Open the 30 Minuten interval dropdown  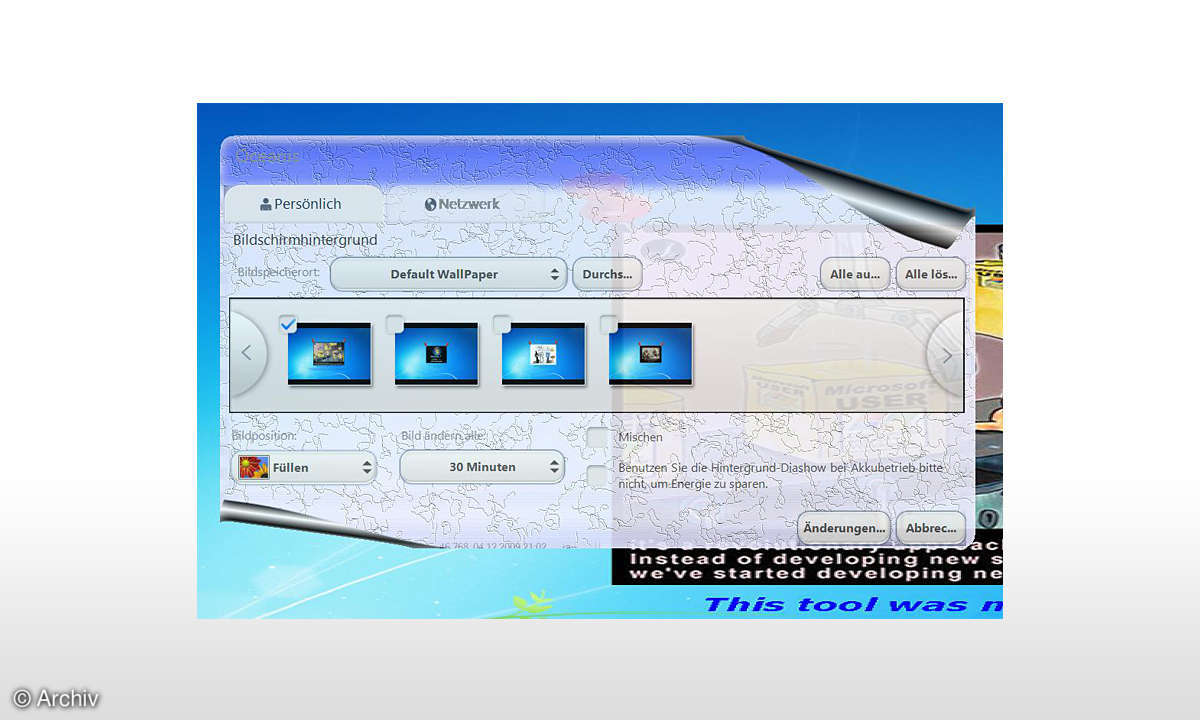click(482, 467)
